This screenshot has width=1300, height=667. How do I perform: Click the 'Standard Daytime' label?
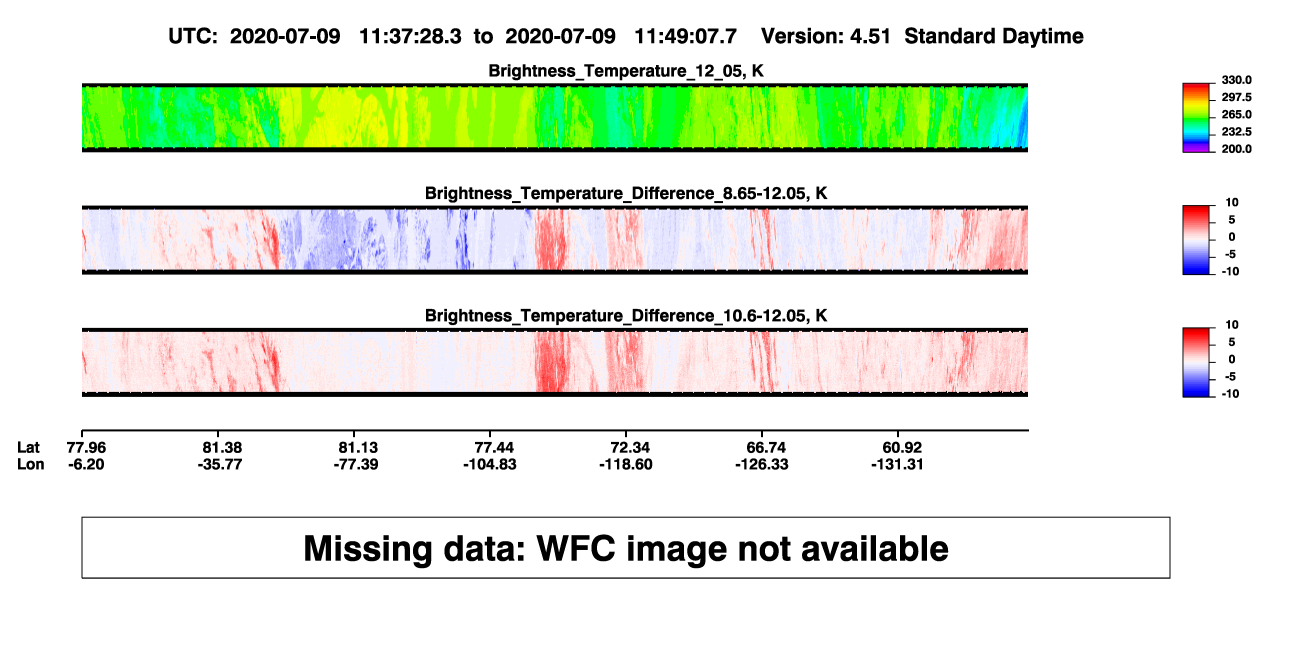coord(995,37)
